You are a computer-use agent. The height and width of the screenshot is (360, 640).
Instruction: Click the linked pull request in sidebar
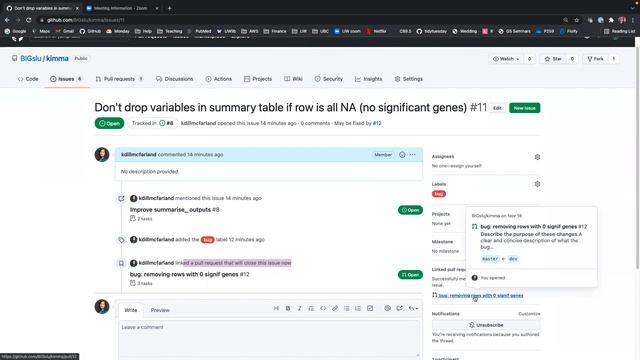[x=480, y=296]
